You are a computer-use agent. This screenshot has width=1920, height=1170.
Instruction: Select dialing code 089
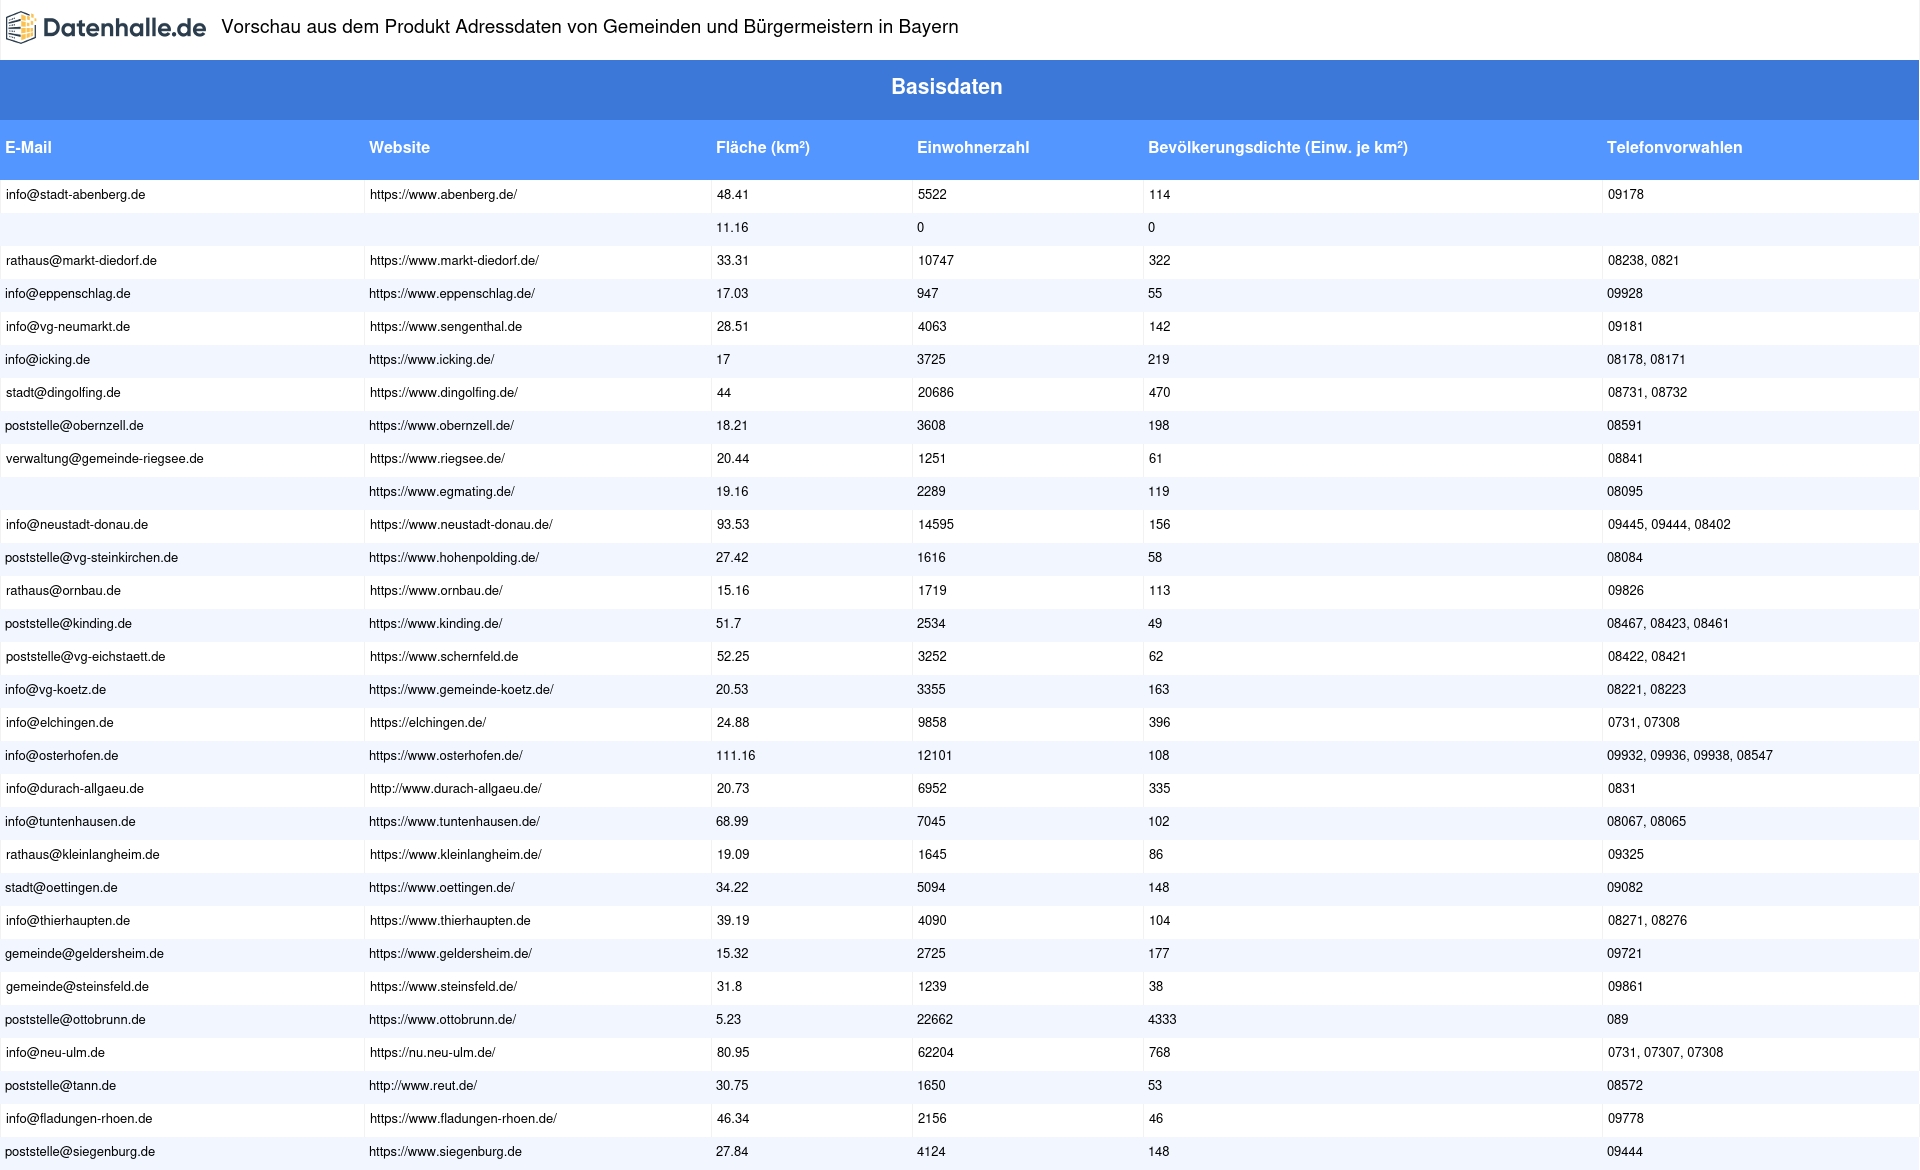click(1618, 1020)
